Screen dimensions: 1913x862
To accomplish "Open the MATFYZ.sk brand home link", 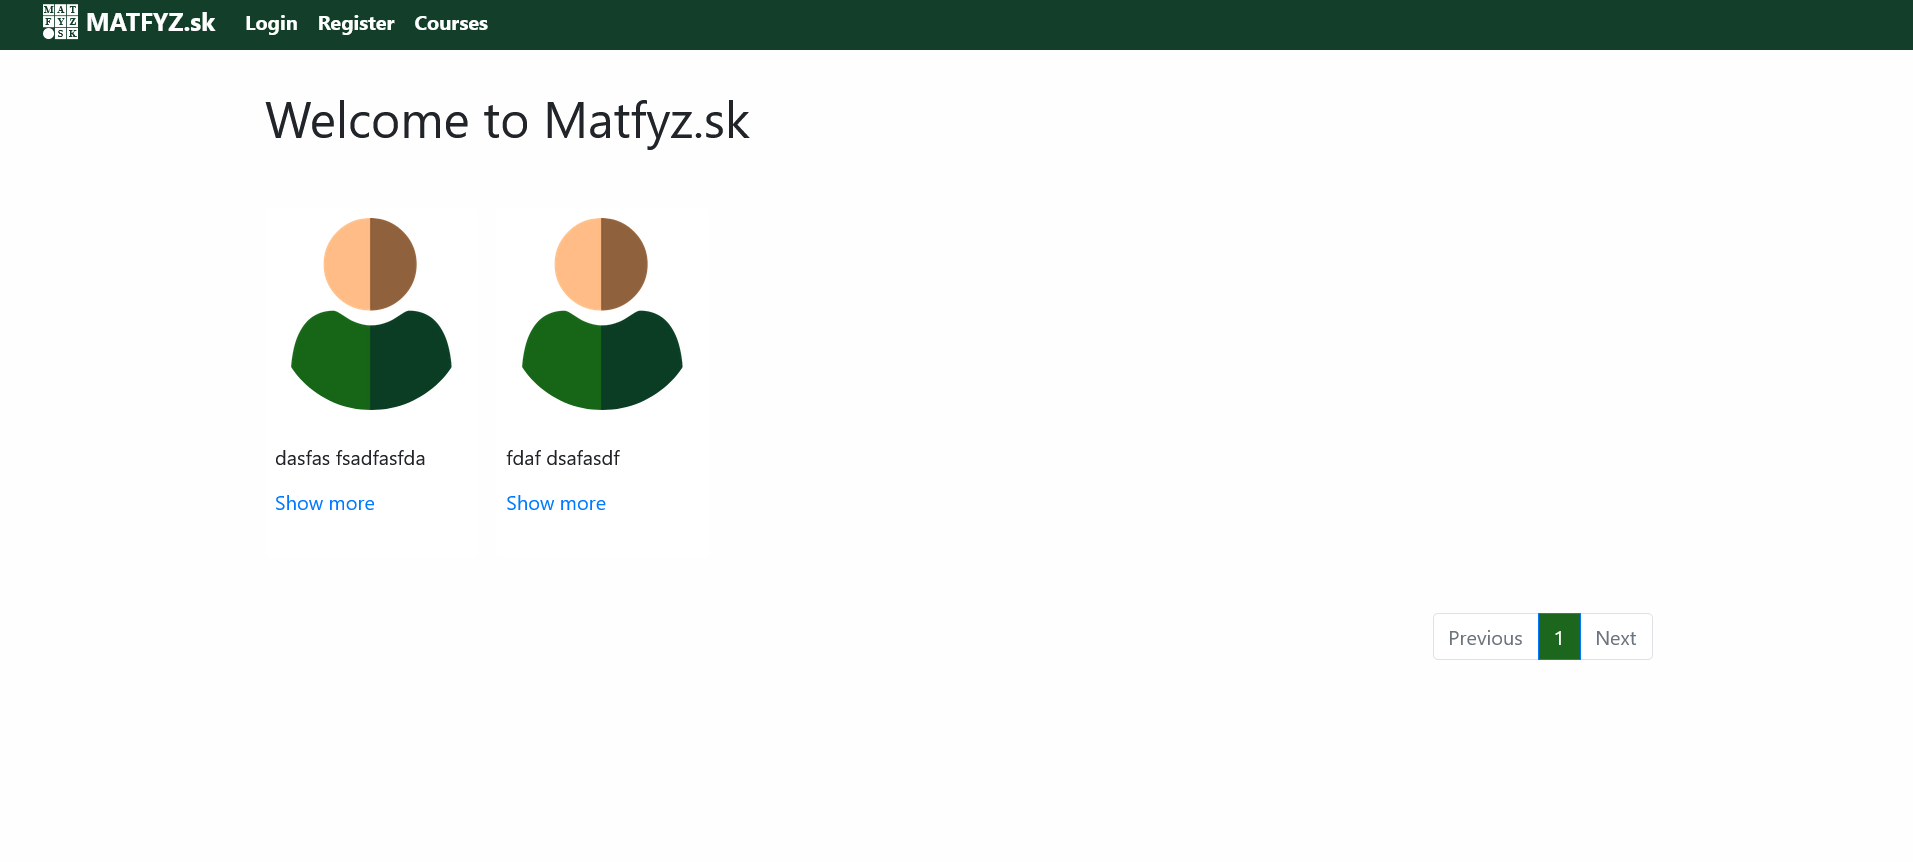I will click(x=129, y=23).
